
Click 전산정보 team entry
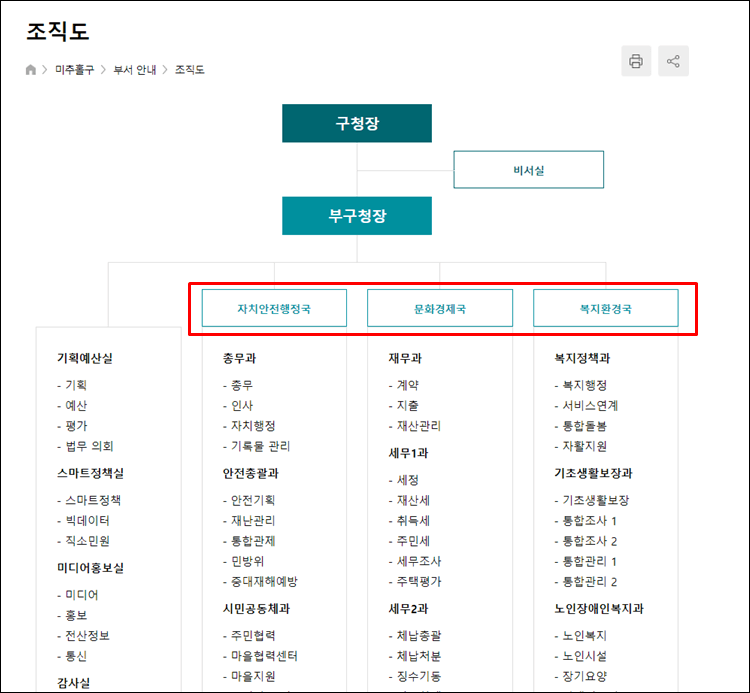click(x=87, y=636)
